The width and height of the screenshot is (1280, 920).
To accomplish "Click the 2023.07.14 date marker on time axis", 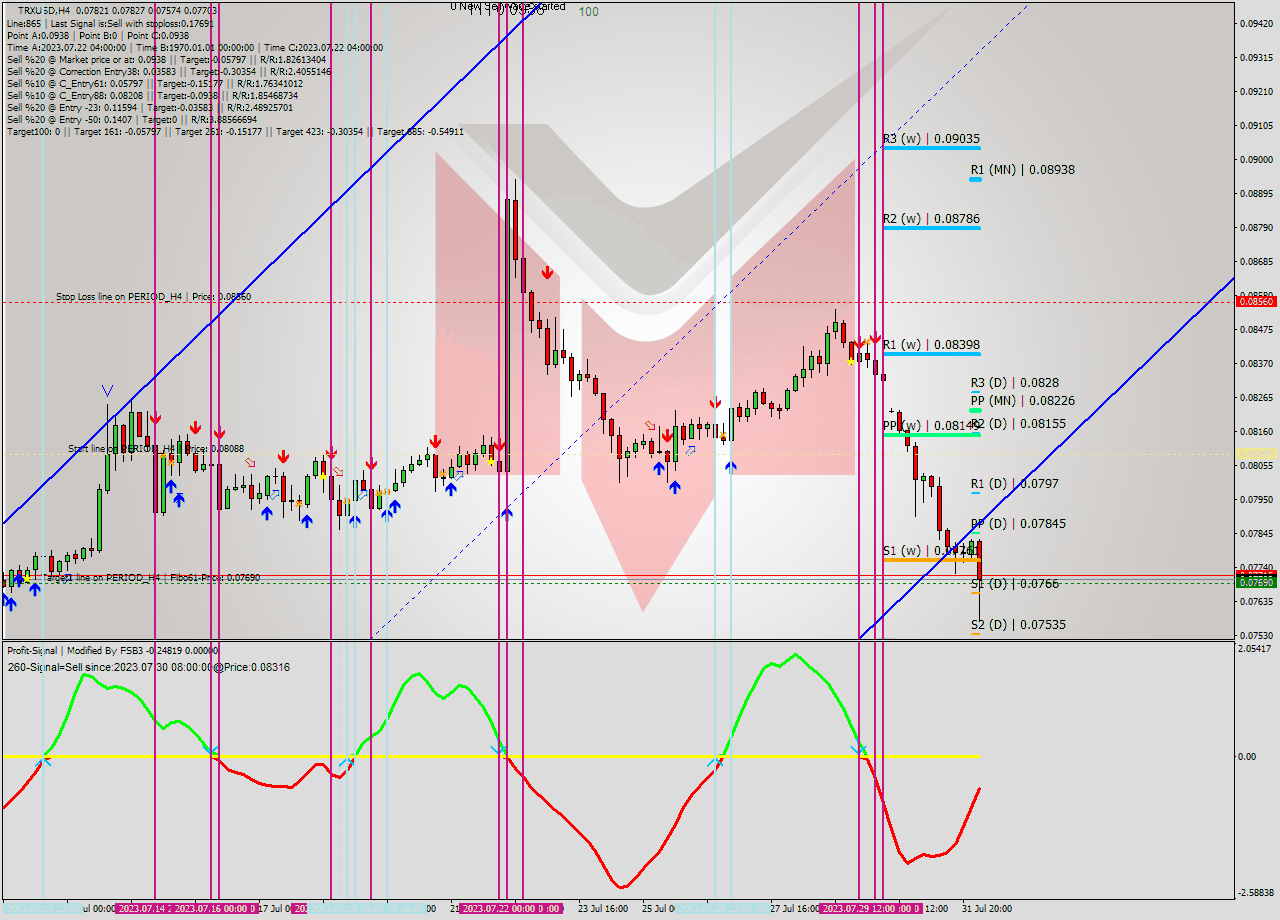I will (x=143, y=909).
